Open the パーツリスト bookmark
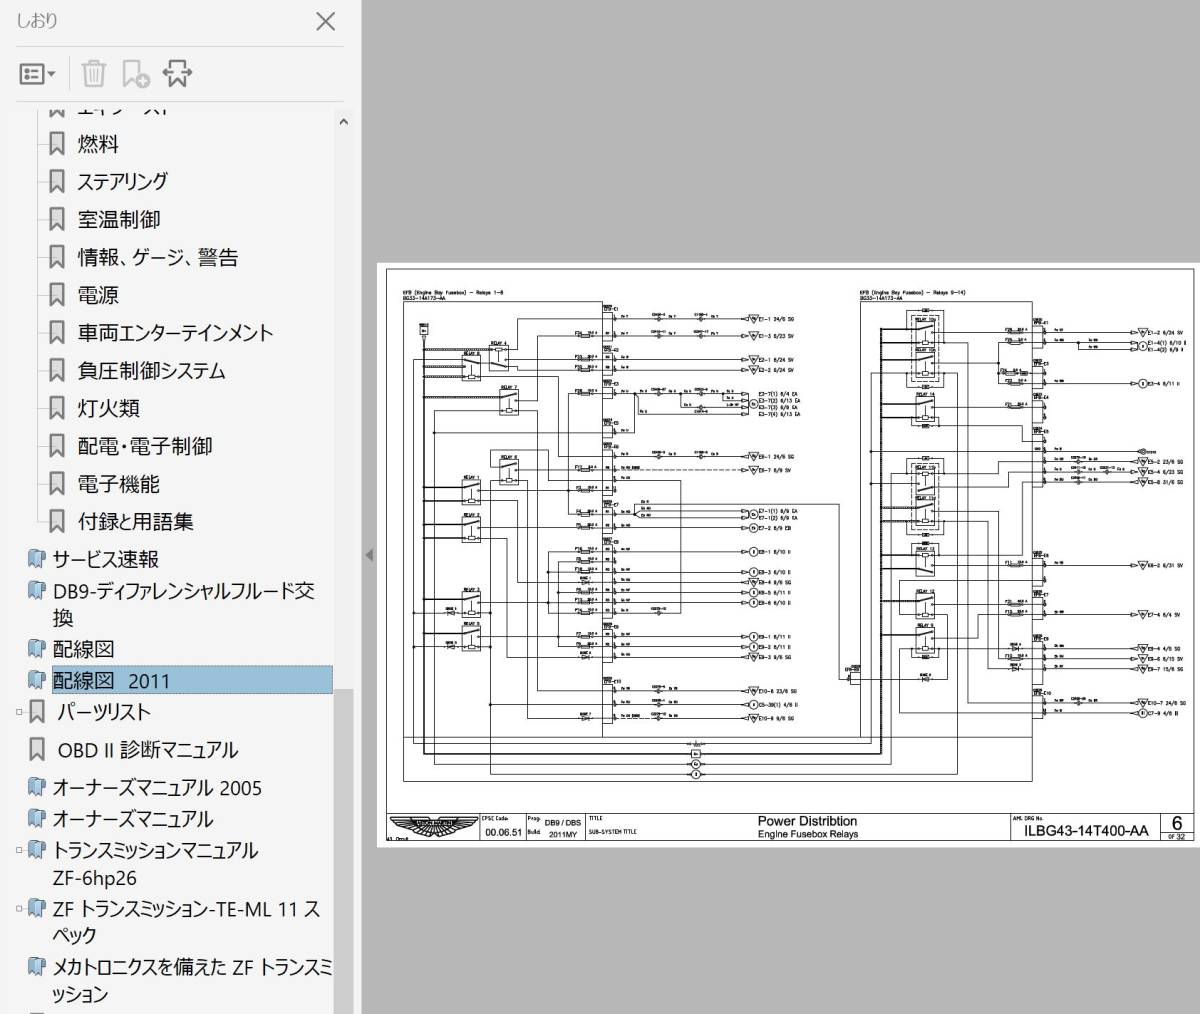 (103, 713)
